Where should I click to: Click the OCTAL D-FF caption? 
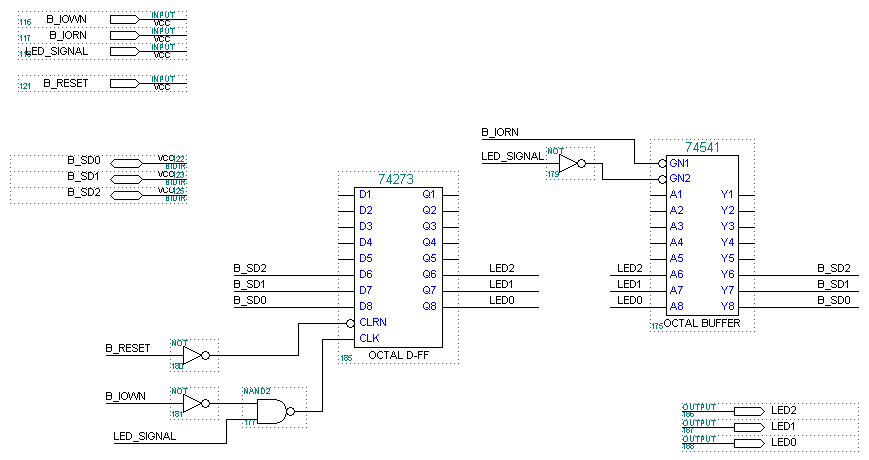coord(399,355)
